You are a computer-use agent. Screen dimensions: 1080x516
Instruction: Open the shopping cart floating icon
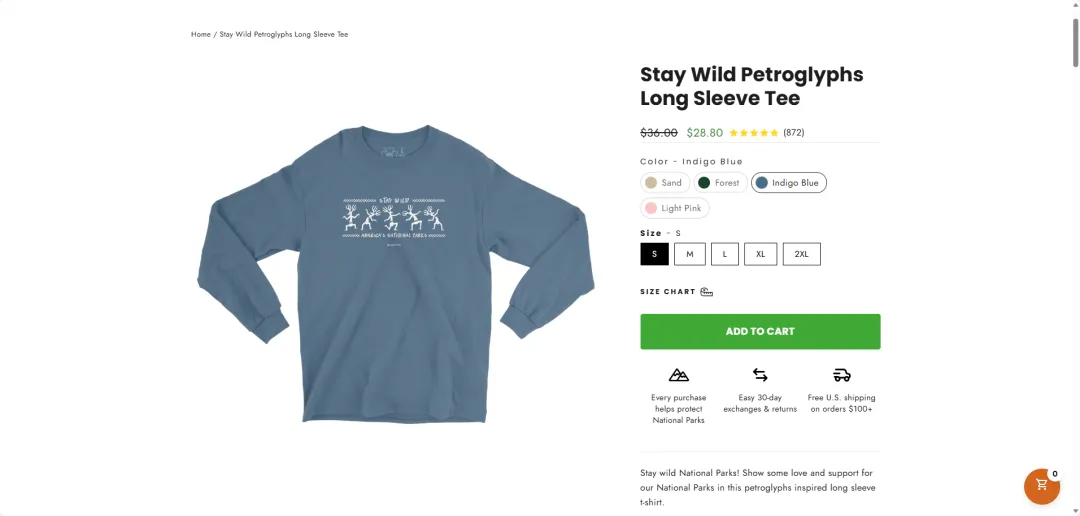pos(1041,486)
